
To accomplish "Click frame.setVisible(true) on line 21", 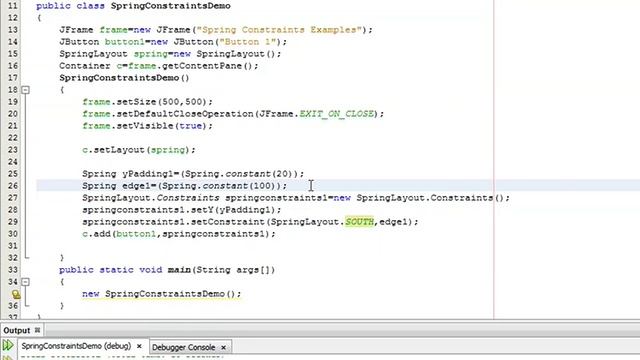I will pyautogui.click(x=147, y=126).
